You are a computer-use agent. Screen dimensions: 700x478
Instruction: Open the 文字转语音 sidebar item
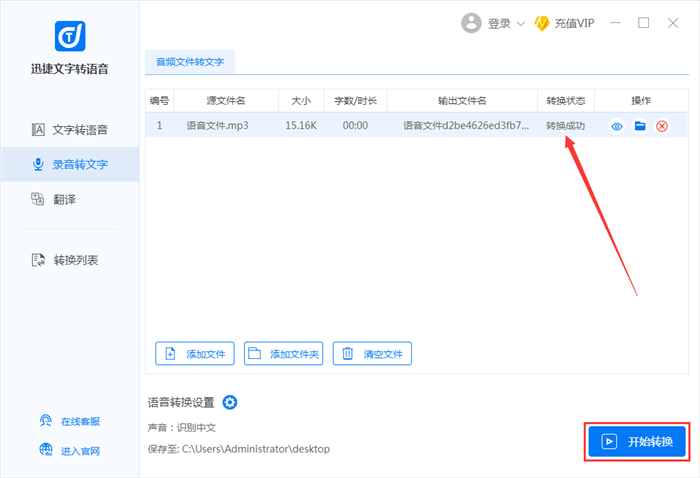point(70,130)
